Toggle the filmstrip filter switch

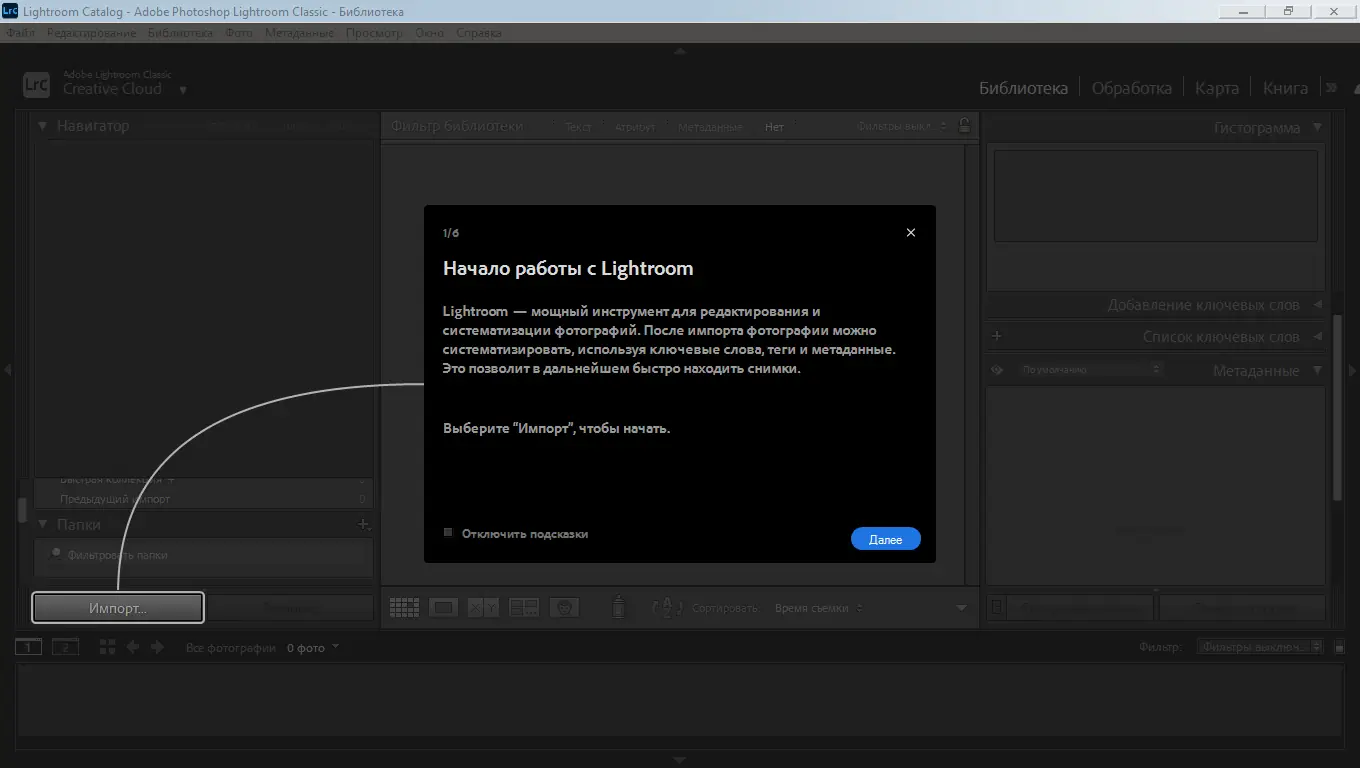1340,647
